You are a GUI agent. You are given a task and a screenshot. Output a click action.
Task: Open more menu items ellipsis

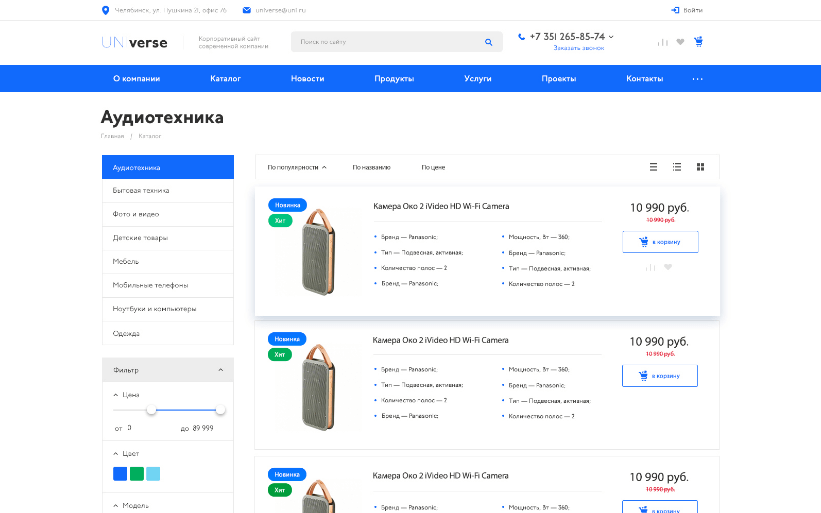coord(698,79)
